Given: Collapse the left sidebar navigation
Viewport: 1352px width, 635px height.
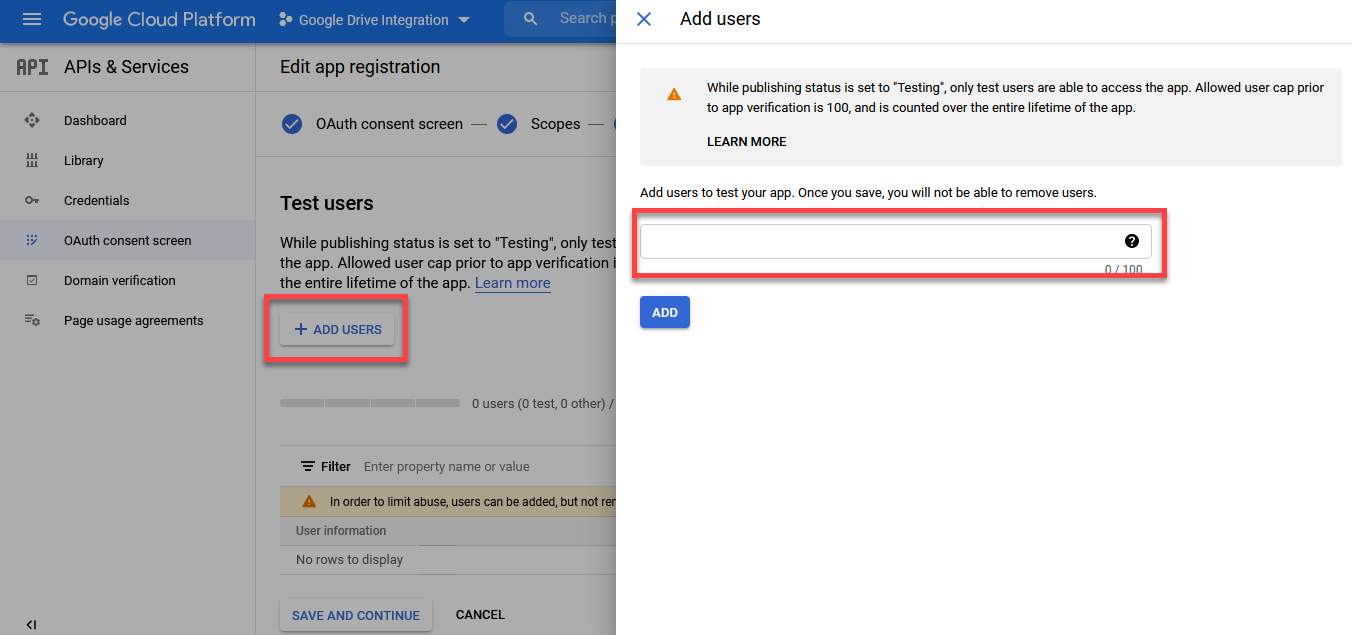Looking at the screenshot, I should click(x=31, y=625).
